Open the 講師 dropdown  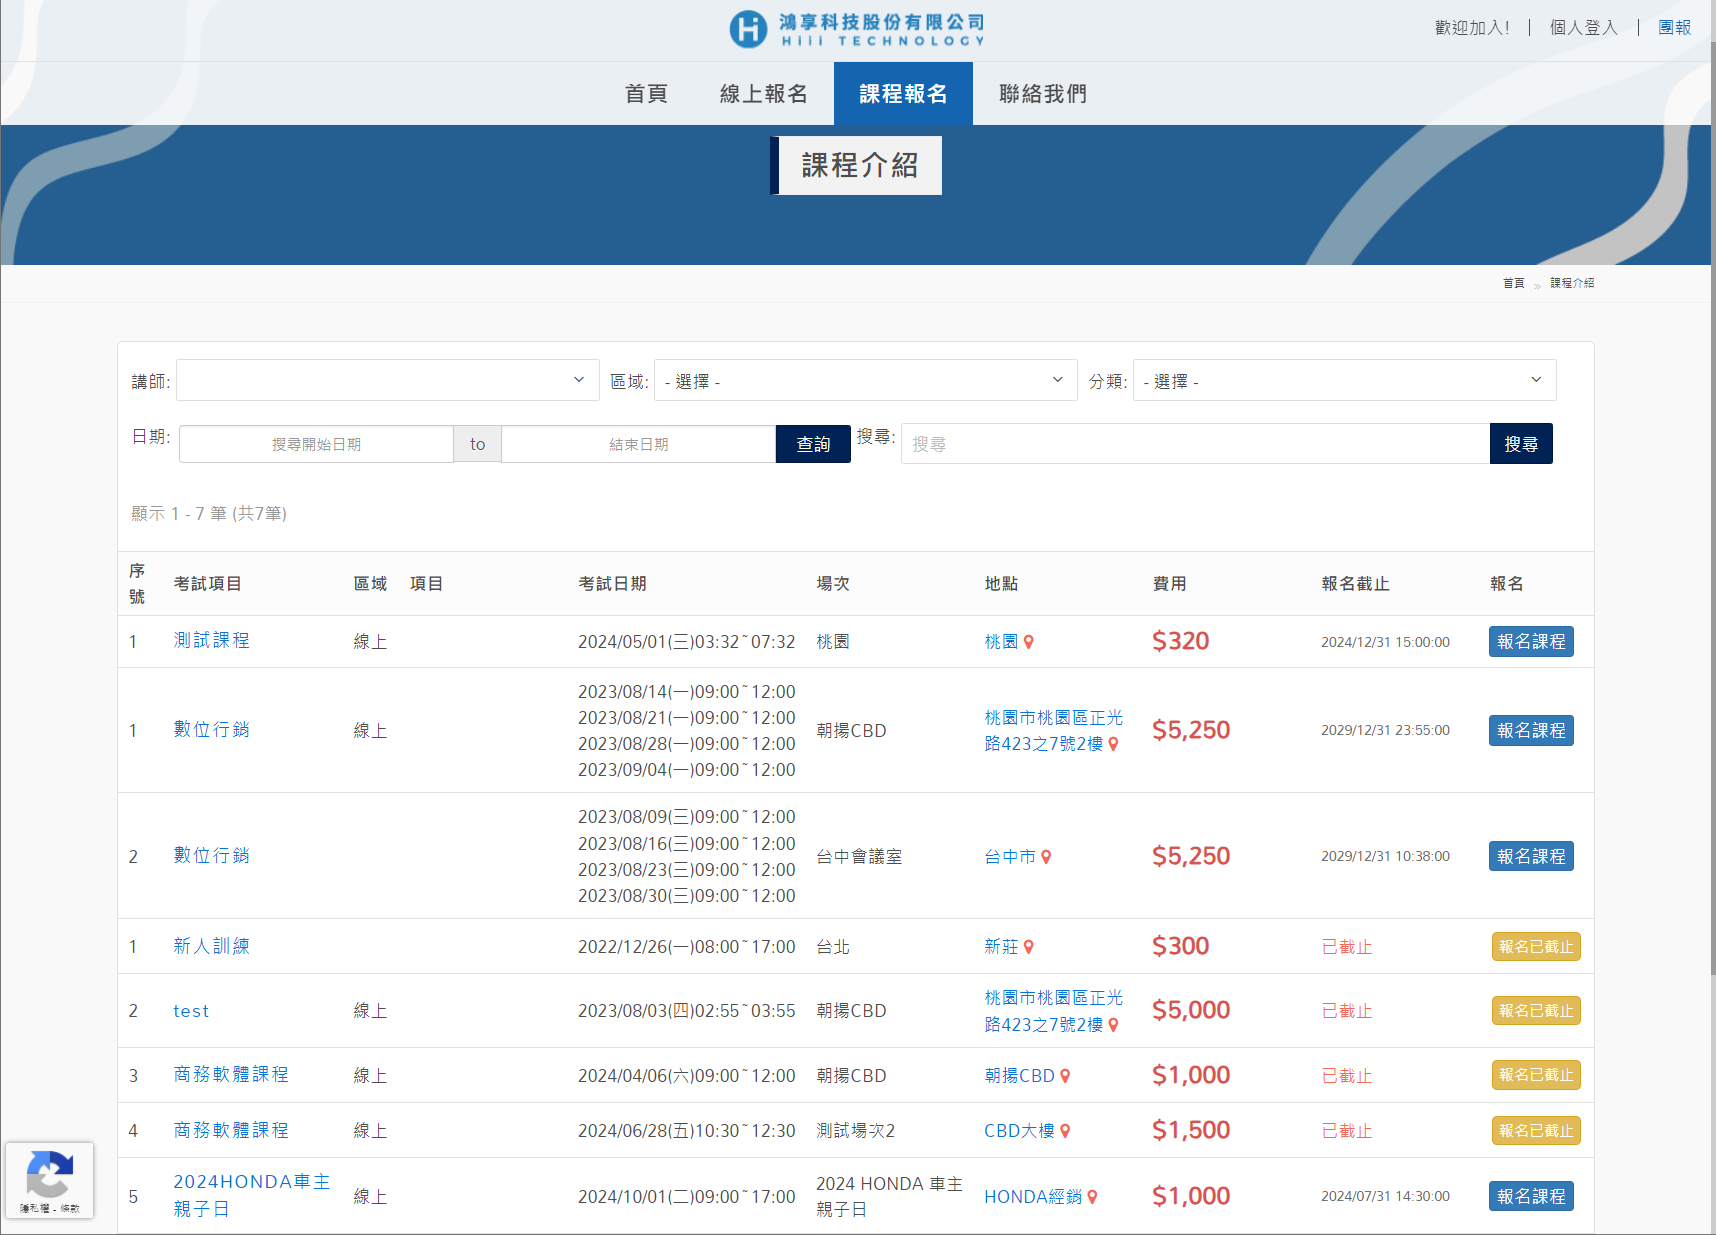pyautogui.click(x=387, y=380)
